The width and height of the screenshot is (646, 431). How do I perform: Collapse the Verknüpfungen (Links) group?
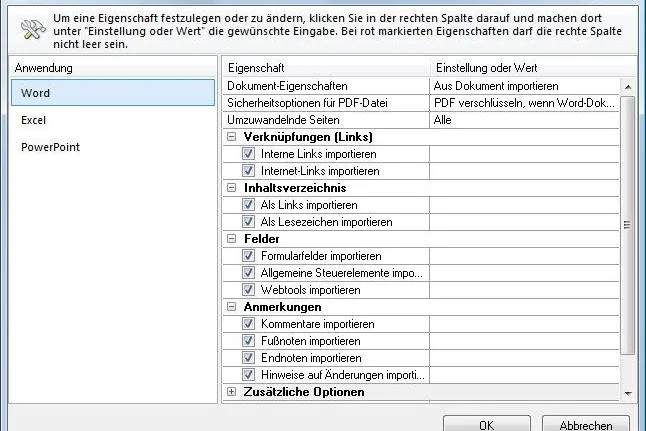pos(232,137)
